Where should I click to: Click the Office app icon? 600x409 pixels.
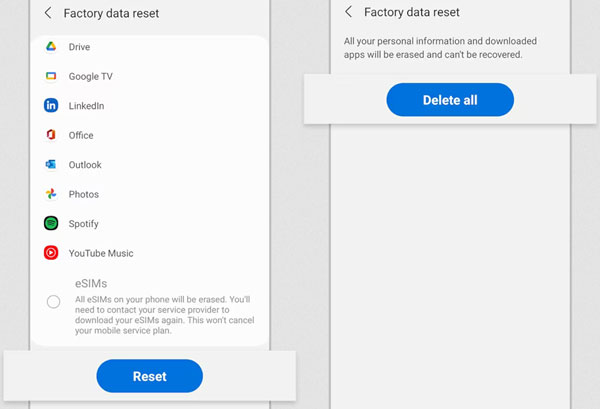51,135
